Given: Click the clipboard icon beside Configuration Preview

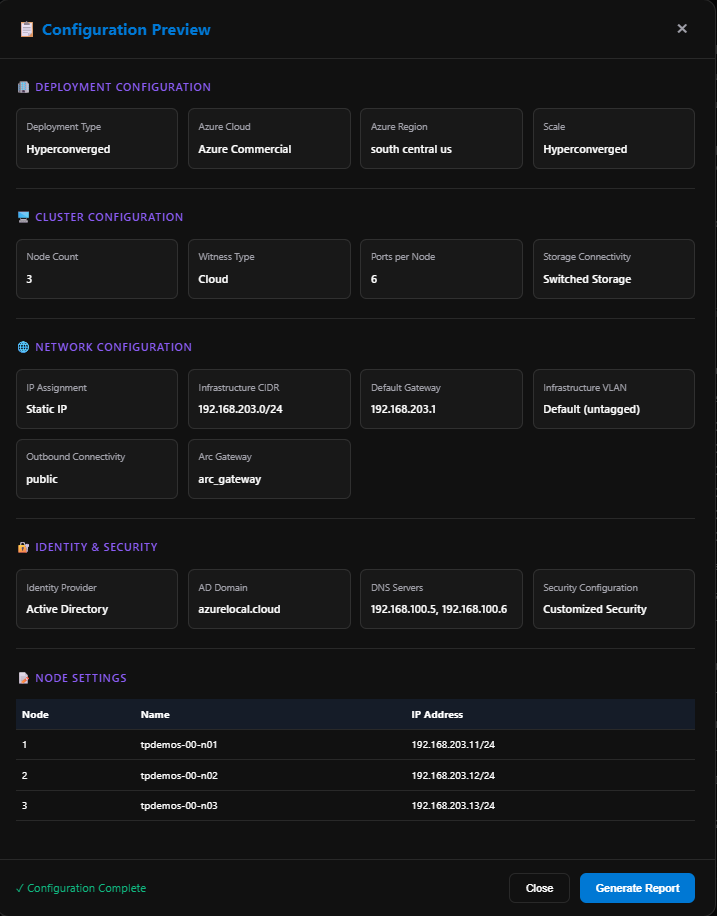Looking at the screenshot, I should pyautogui.click(x=26, y=30).
